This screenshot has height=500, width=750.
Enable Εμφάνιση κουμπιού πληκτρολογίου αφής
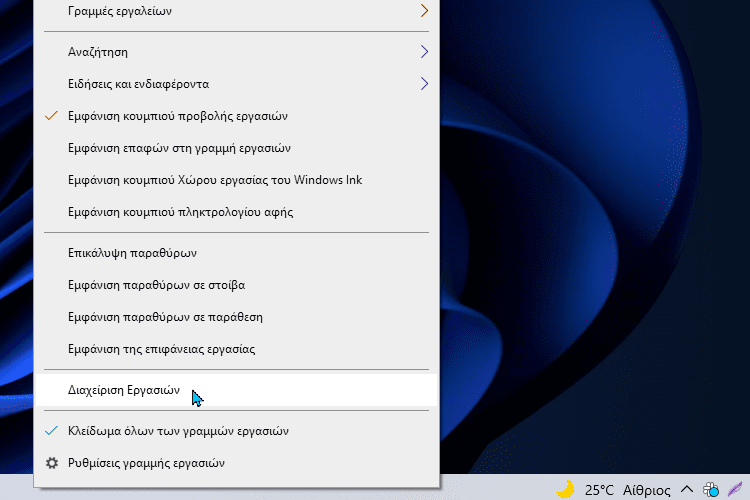tap(179, 212)
